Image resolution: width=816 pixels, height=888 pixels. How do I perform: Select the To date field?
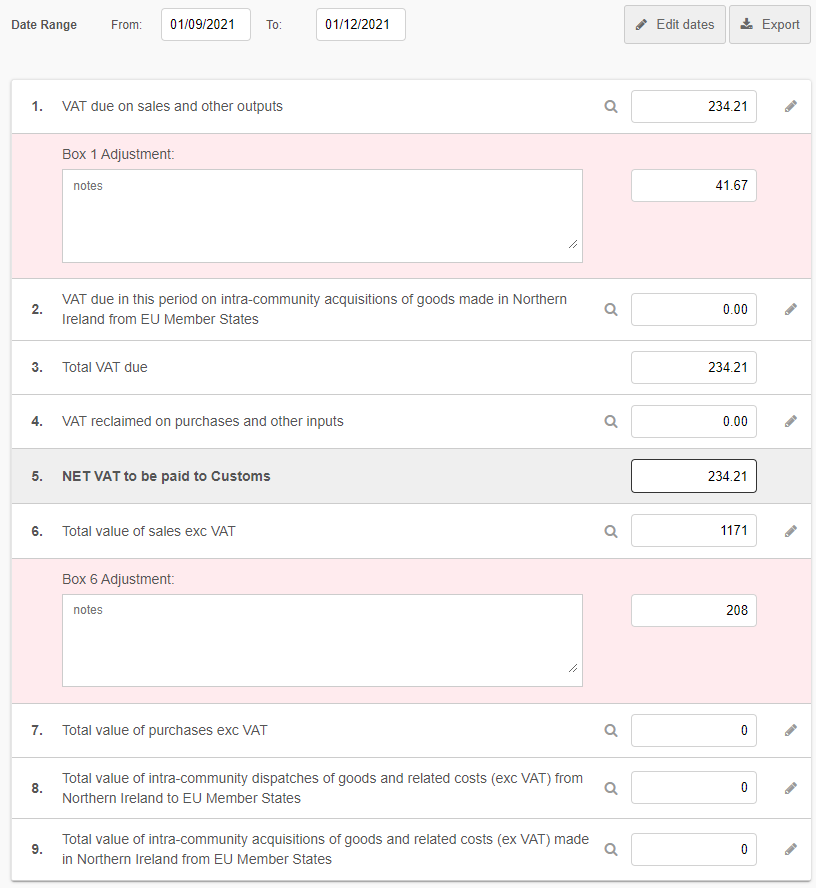pyautogui.click(x=360, y=25)
